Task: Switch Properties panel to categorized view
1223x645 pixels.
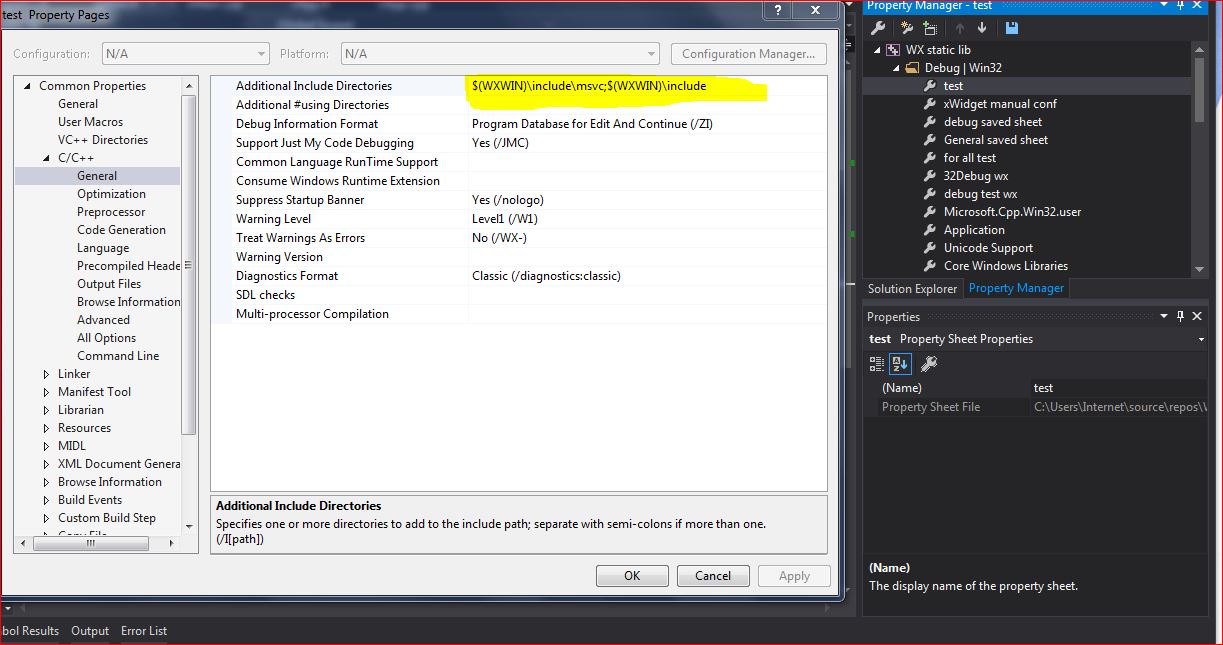Action: [x=876, y=363]
